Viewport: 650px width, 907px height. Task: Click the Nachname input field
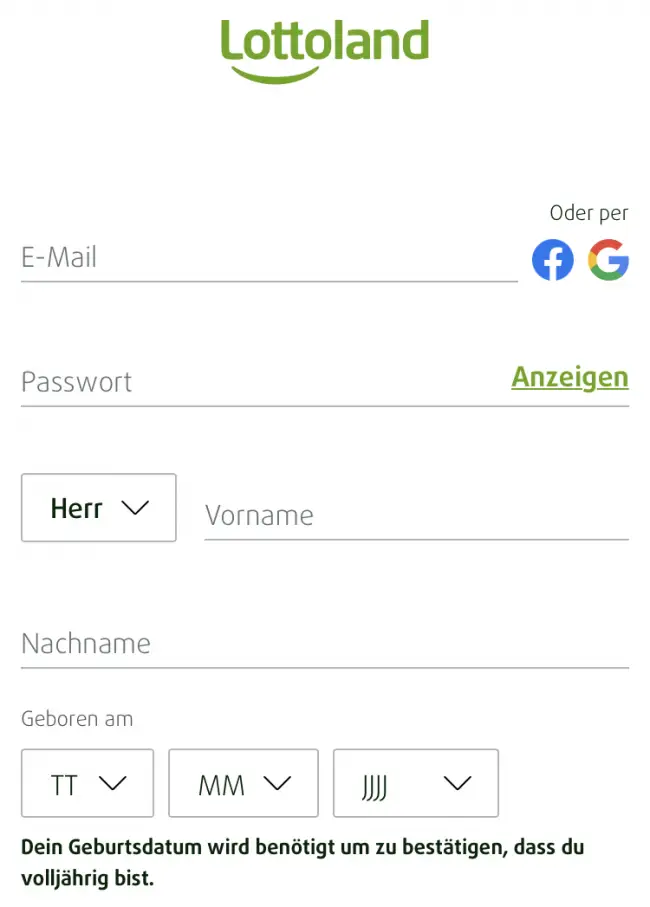point(324,644)
